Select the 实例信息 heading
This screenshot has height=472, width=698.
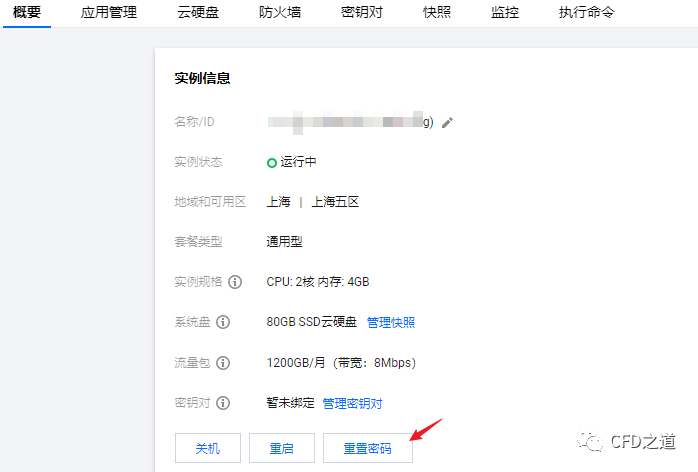coord(202,78)
